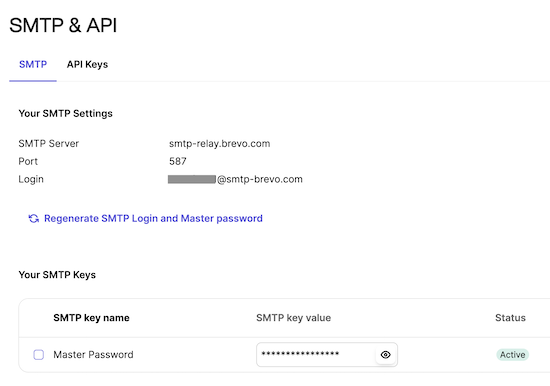Click the SMTP key value column header

pos(294,318)
